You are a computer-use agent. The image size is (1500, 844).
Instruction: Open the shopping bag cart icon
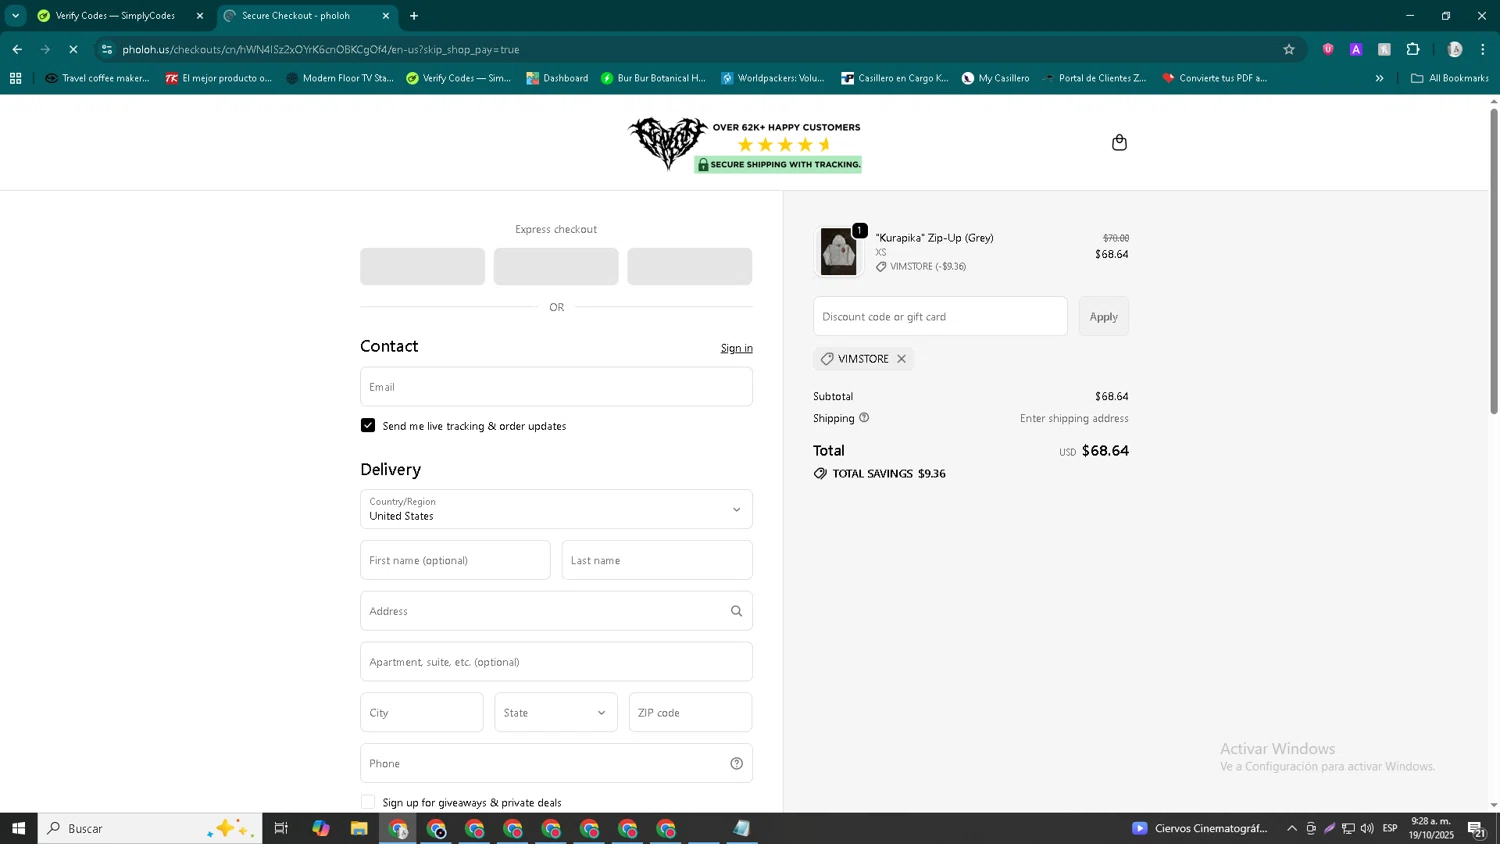point(1119,143)
